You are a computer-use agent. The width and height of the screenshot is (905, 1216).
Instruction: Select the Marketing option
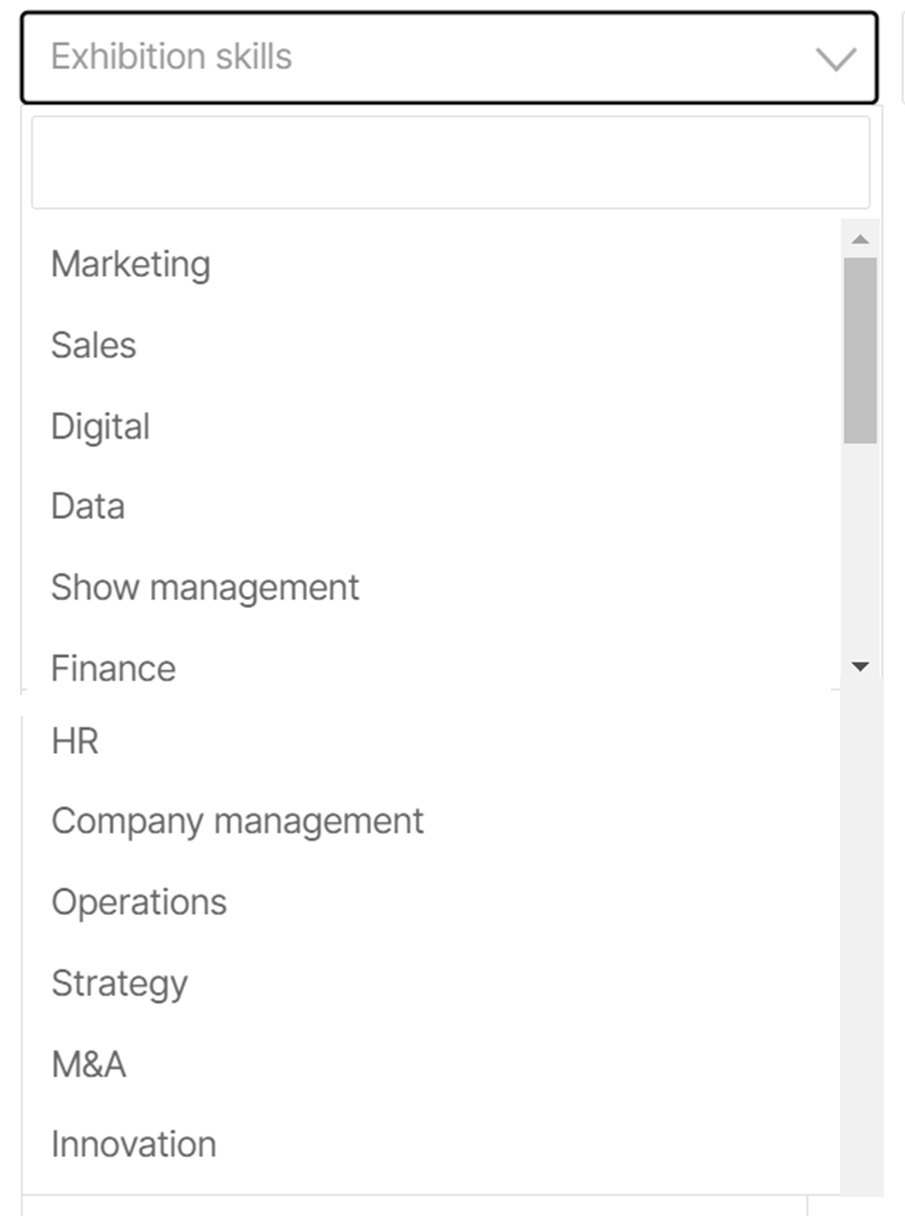pos(131,265)
